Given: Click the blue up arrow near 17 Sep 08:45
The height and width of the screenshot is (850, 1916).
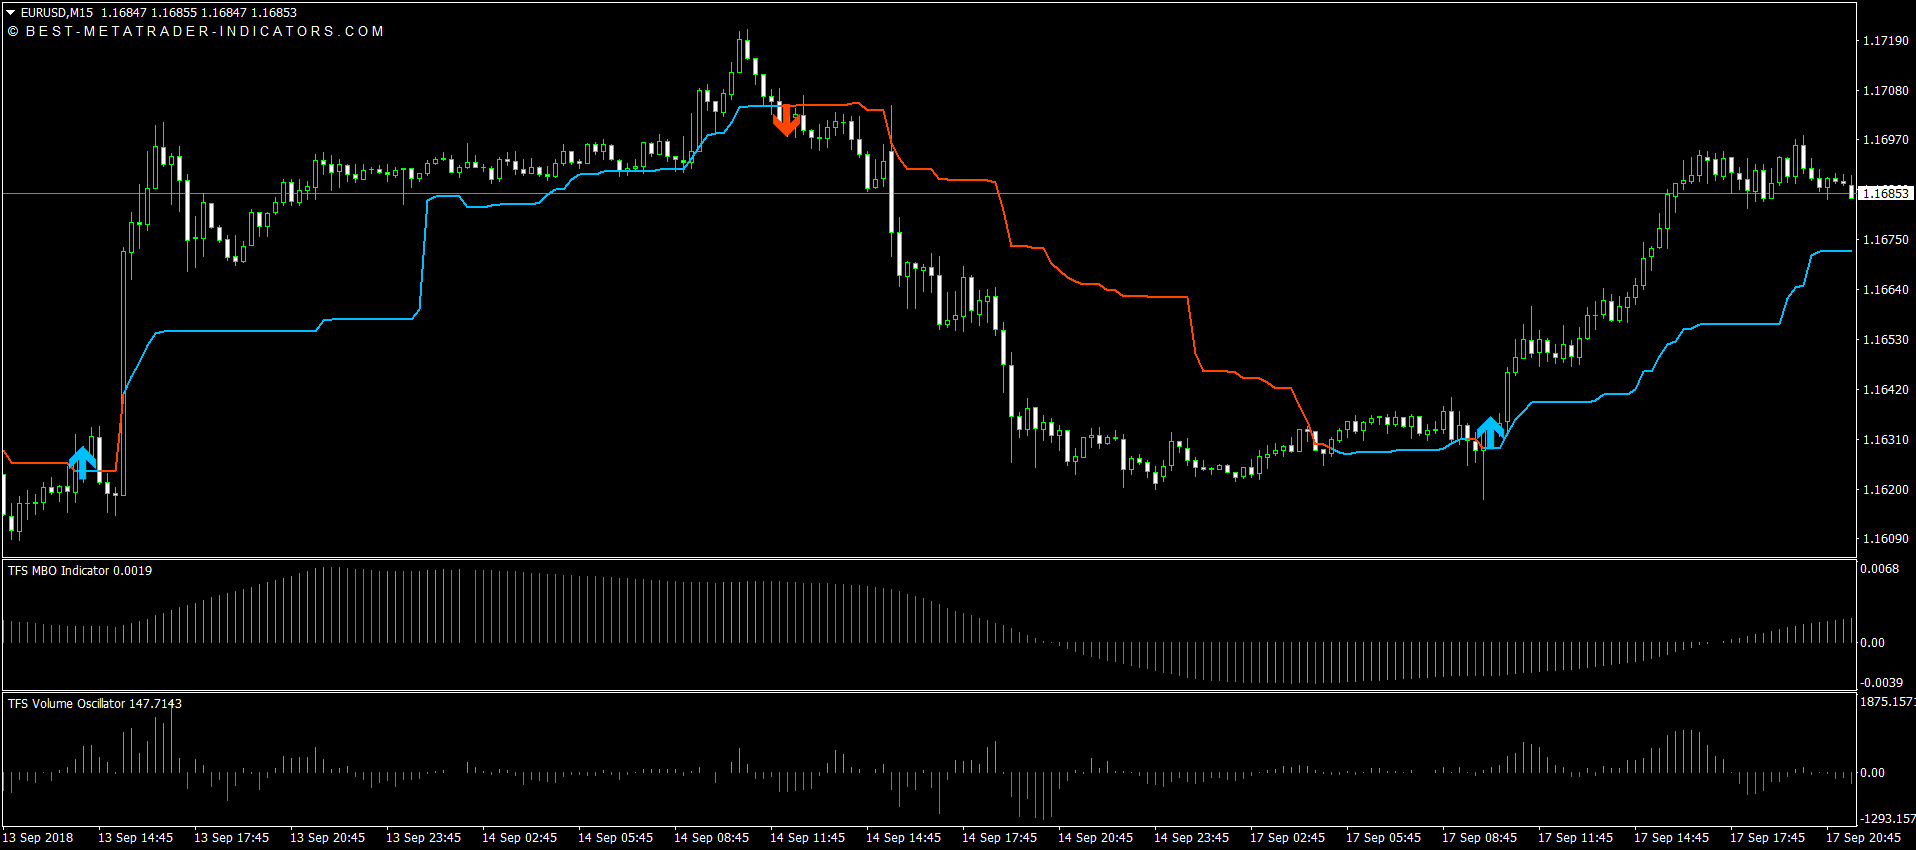Looking at the screenshot, I should click(1490, 432).
